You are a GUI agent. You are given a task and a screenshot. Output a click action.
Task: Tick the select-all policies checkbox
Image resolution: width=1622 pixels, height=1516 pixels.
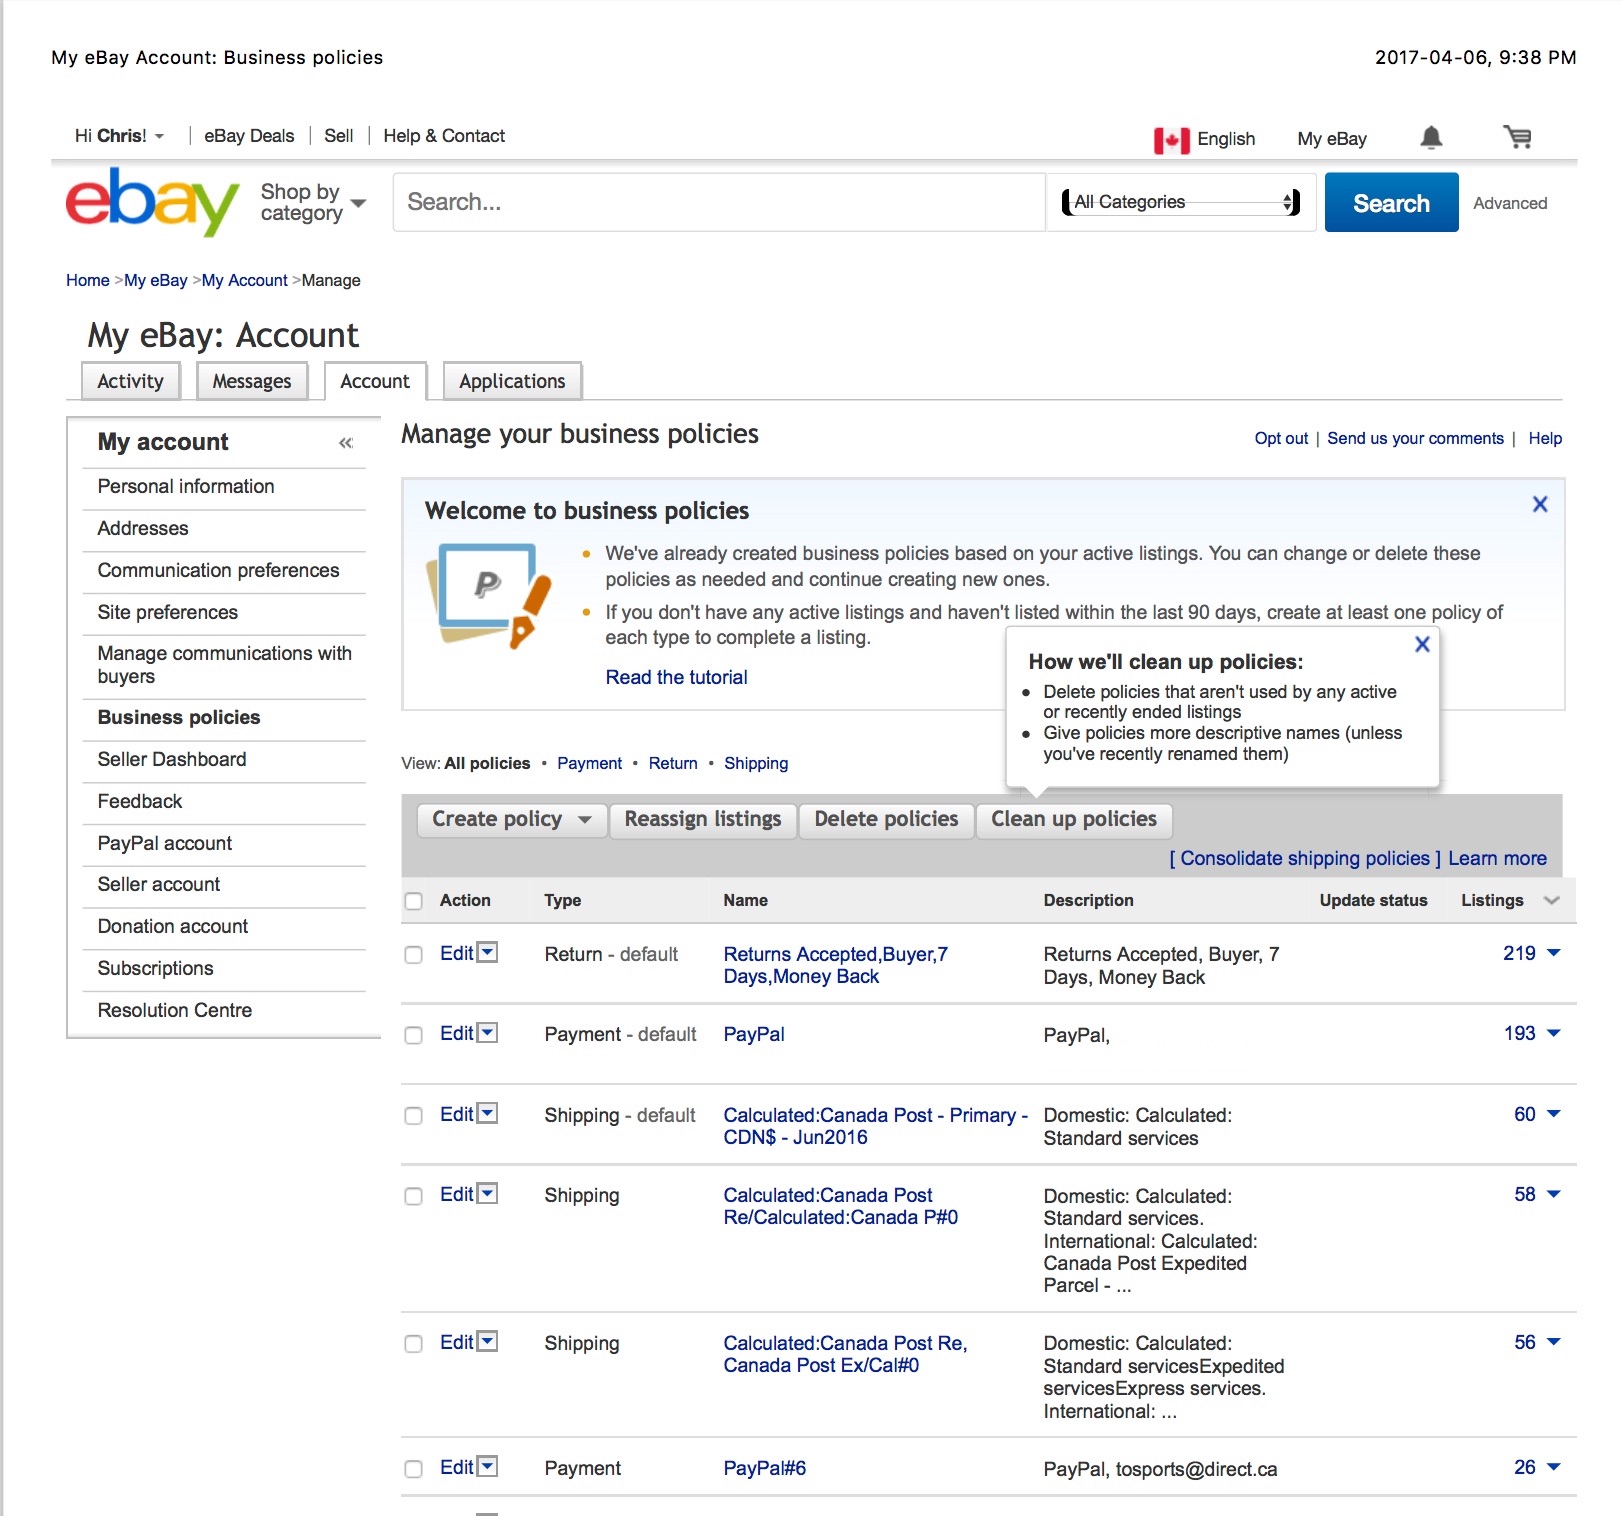tap(413, 901)
